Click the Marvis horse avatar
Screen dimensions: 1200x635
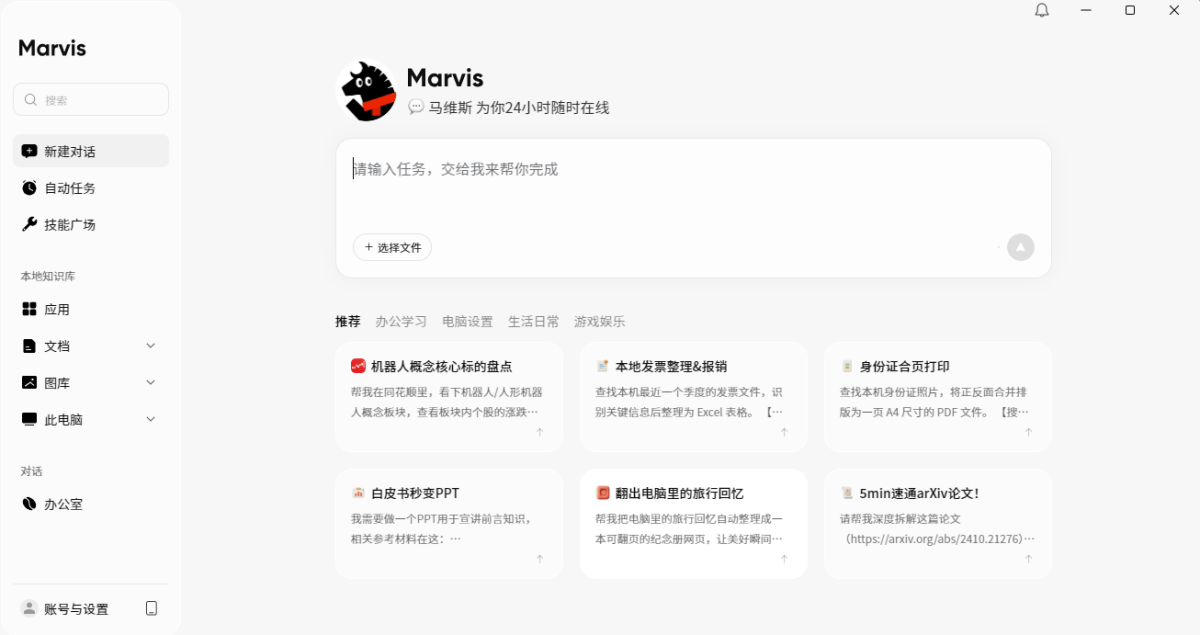366,92
